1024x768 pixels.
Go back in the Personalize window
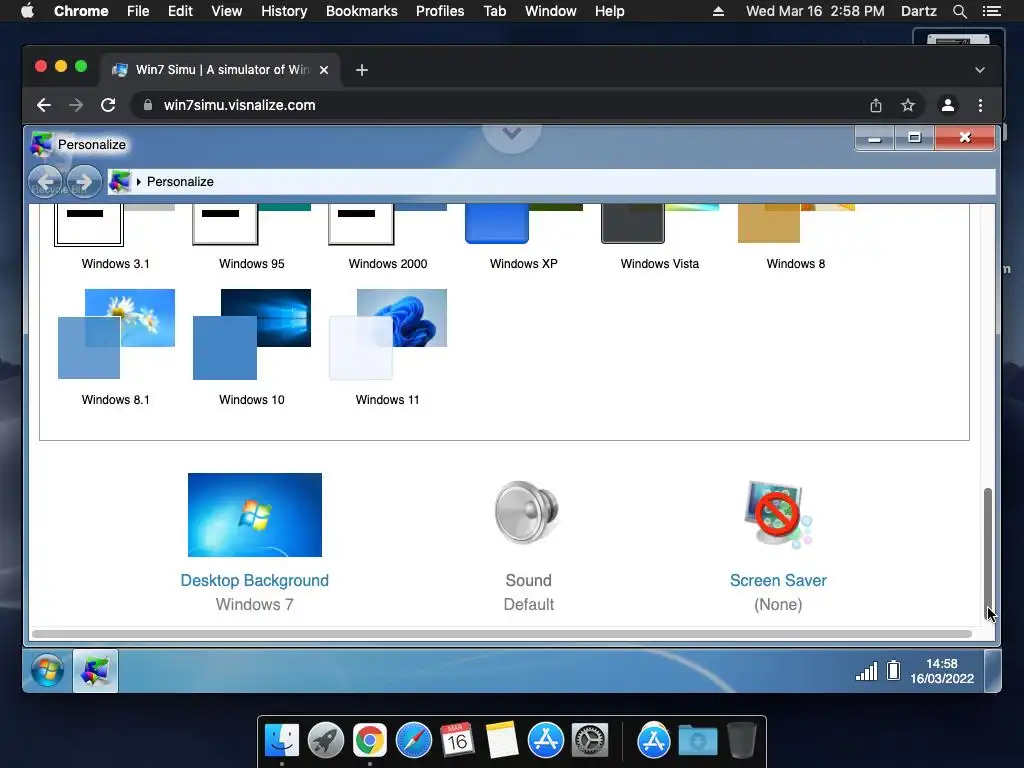[x=46, y=181]
